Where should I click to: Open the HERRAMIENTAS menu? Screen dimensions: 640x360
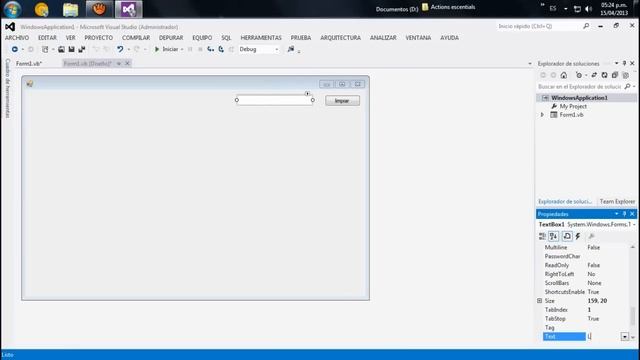[261, 38]
